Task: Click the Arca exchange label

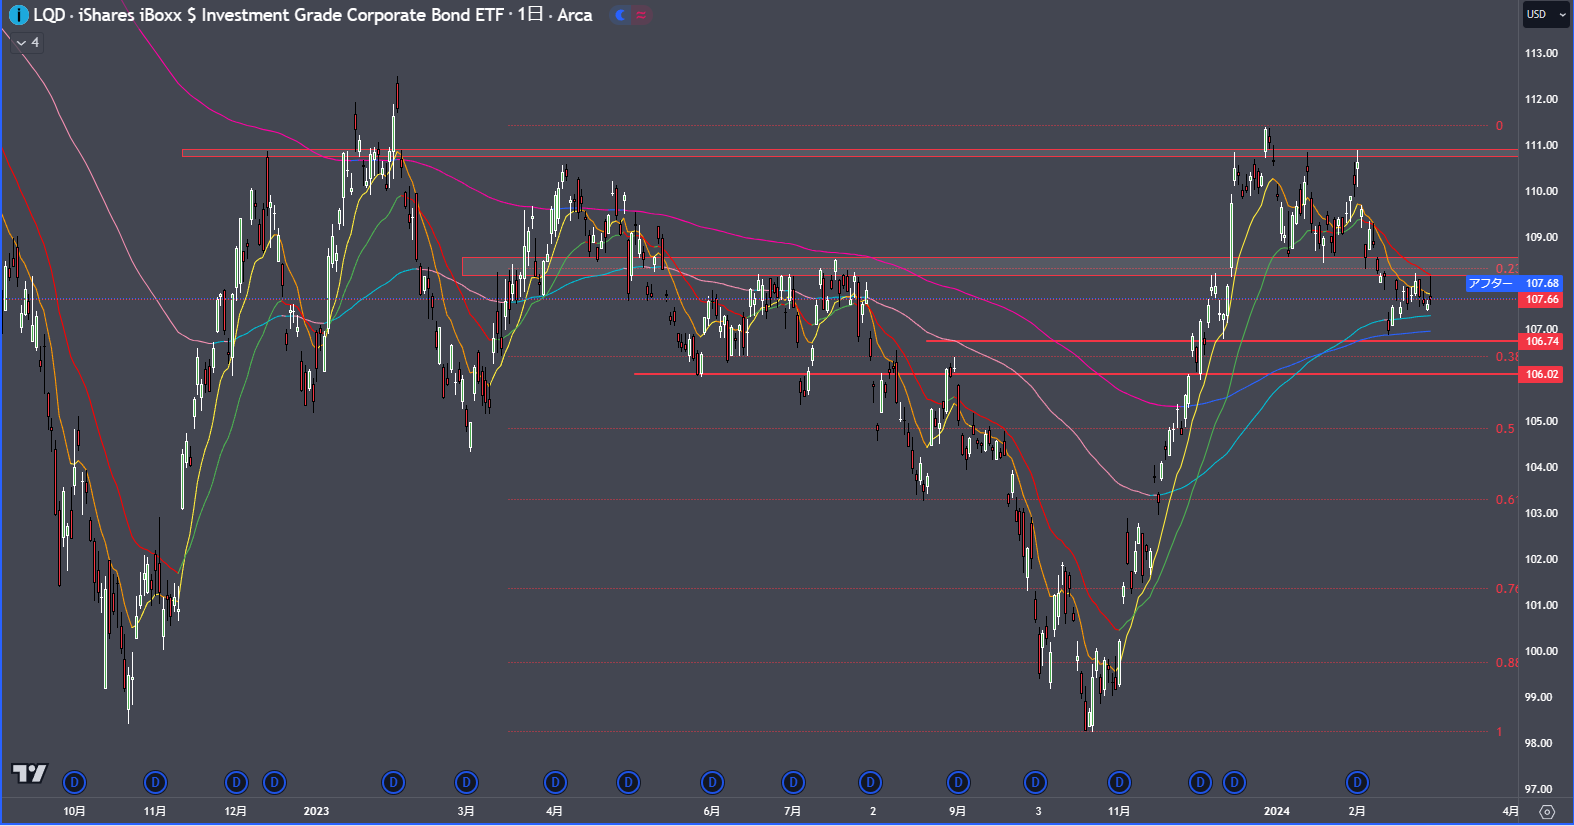Action: (x=575, y=15)
